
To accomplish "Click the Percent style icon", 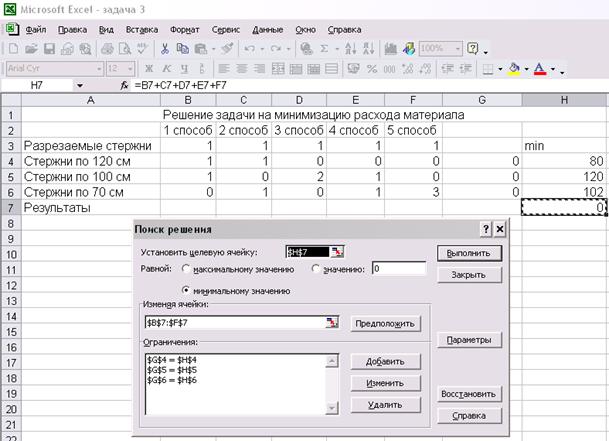I will point(372,69).
